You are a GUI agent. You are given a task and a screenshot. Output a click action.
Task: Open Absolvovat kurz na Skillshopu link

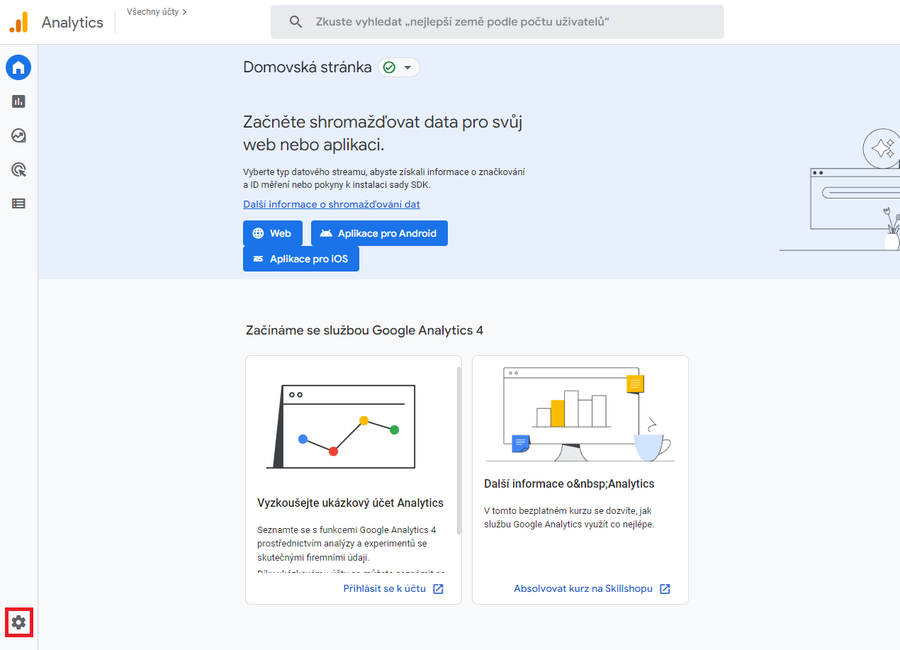(591, 589)
